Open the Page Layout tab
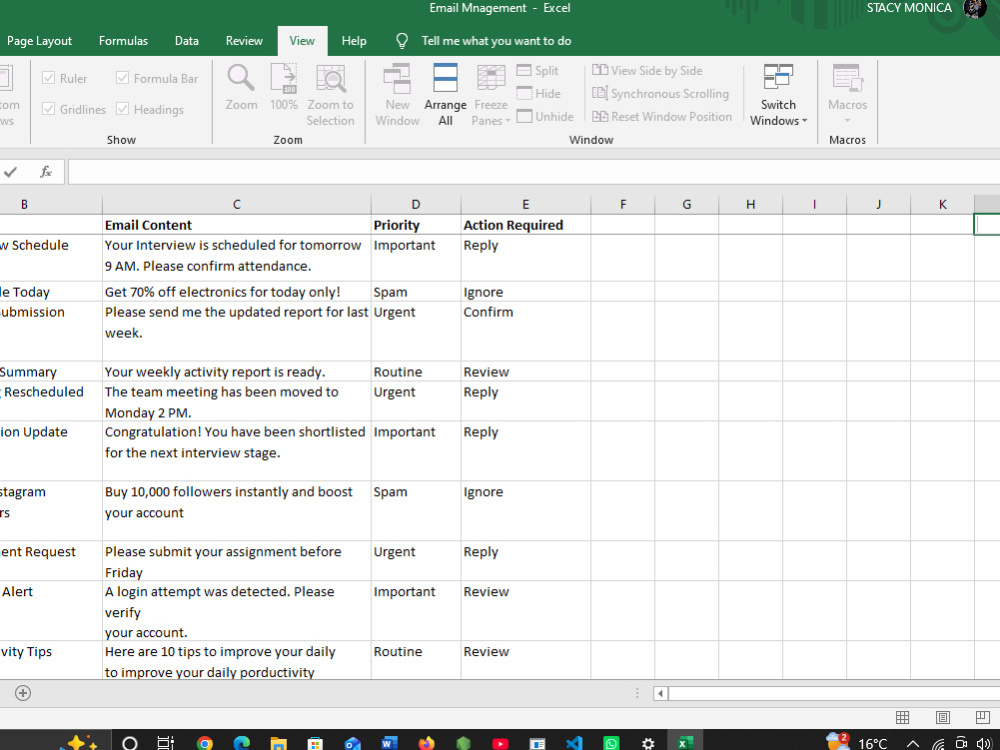The width and height of the screenshot is (1000, 750). (x=39, y=41)
